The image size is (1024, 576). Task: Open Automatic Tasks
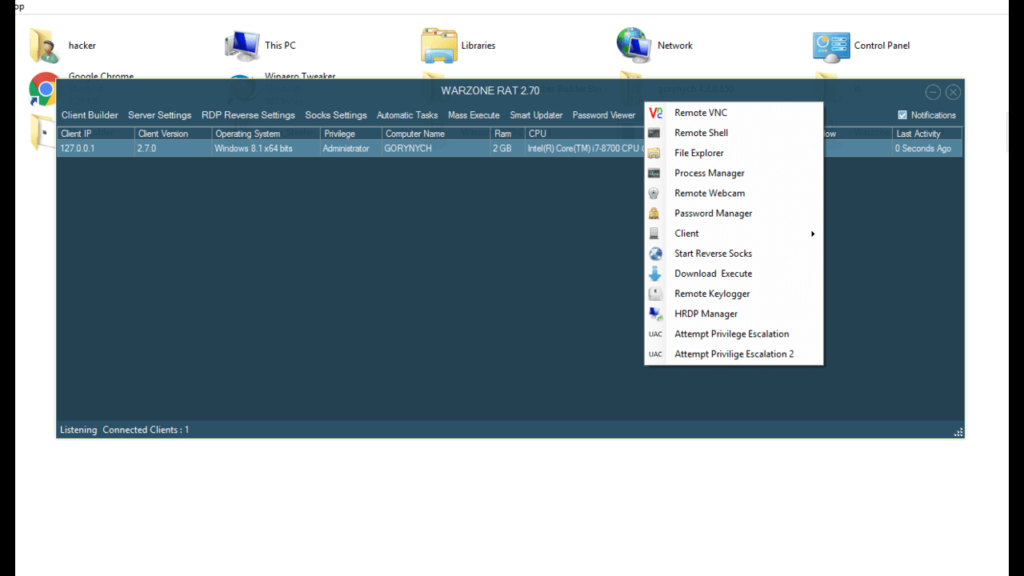[x=407, y=115]
